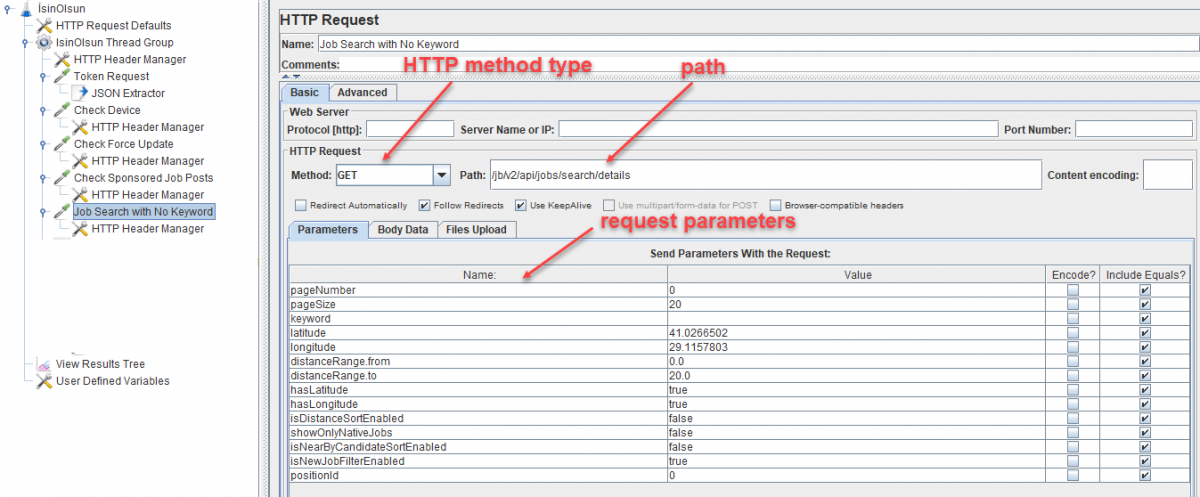Click the Name: column header
The width and height of the screenshot is (1200, 497).
478,275
